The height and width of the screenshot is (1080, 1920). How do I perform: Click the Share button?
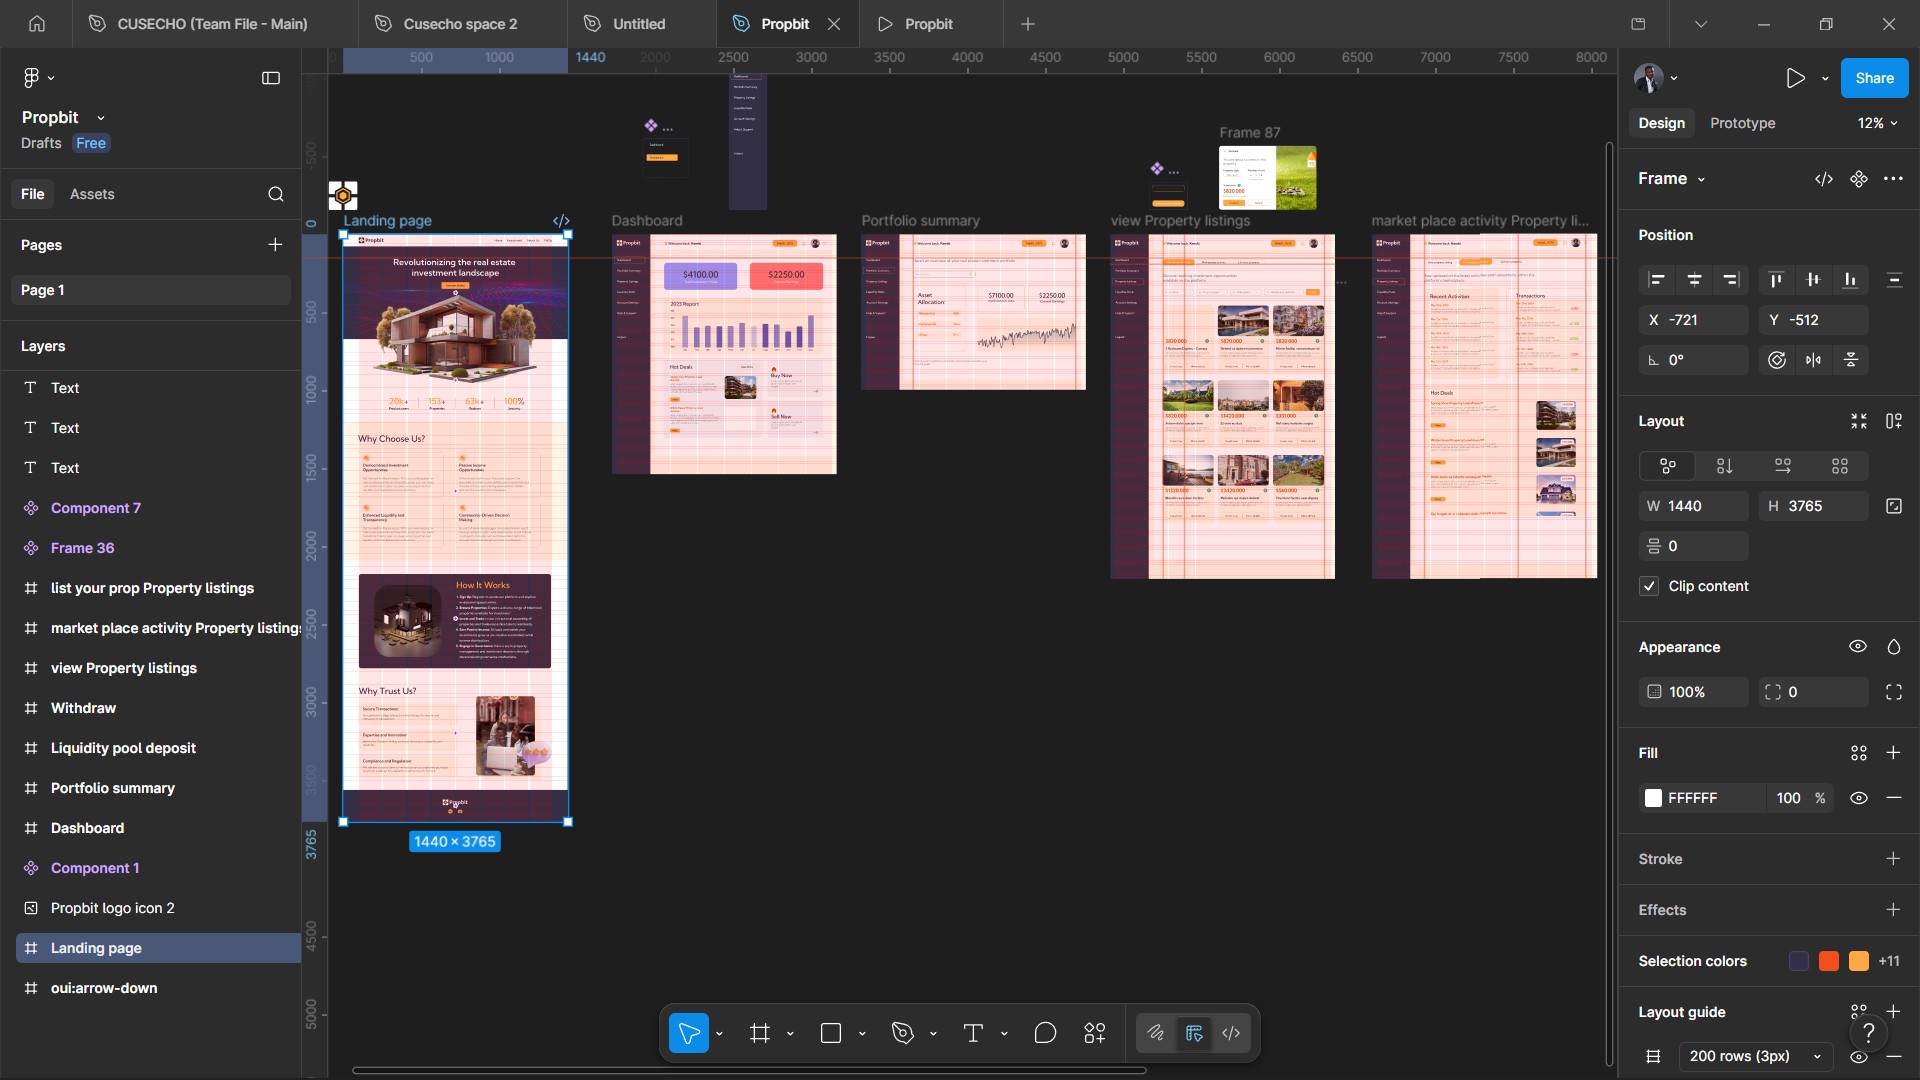(1874, 78)
